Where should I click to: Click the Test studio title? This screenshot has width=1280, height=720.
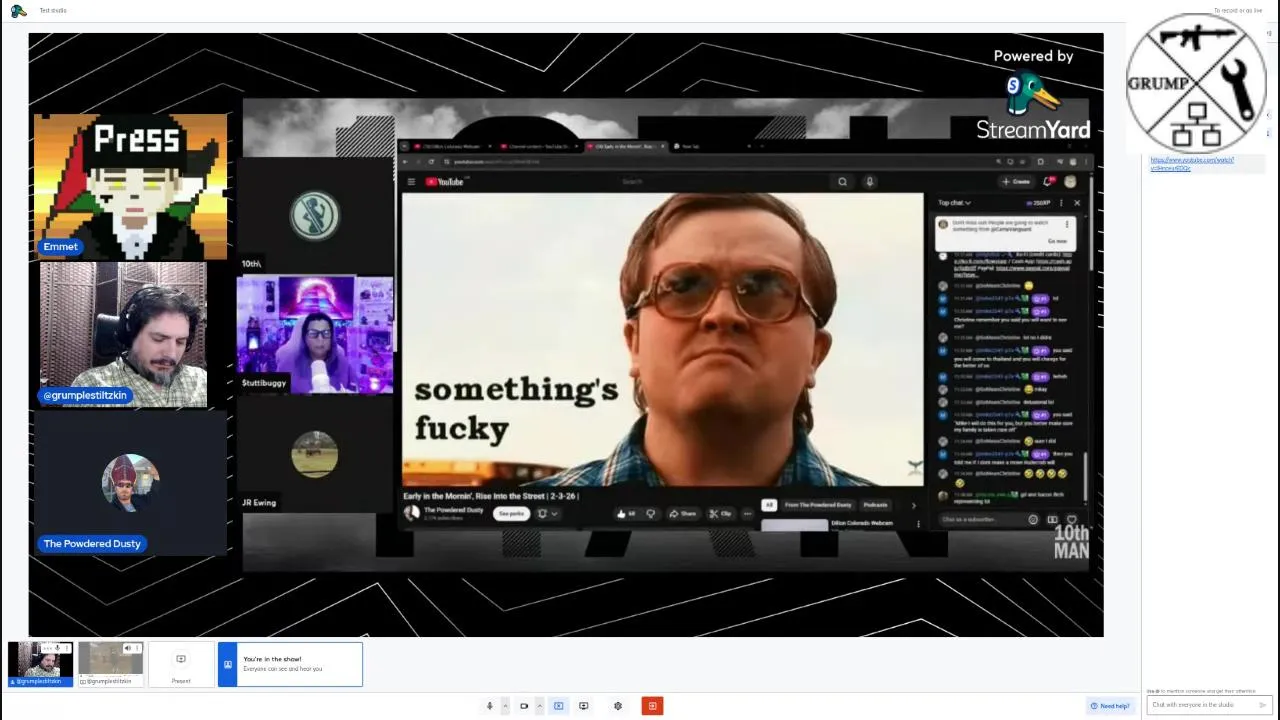[x=53, y=11]
